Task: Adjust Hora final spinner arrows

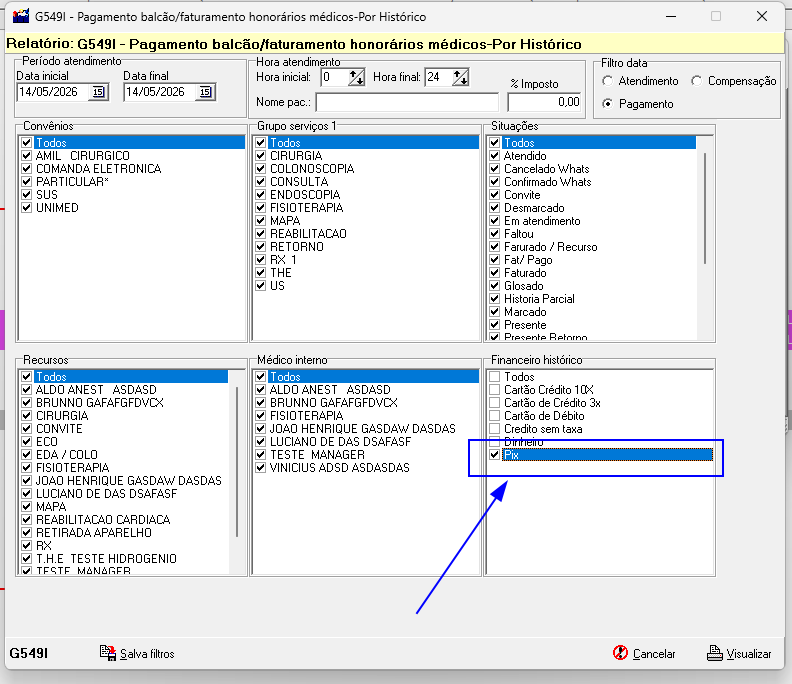Action: click(460, 77)
